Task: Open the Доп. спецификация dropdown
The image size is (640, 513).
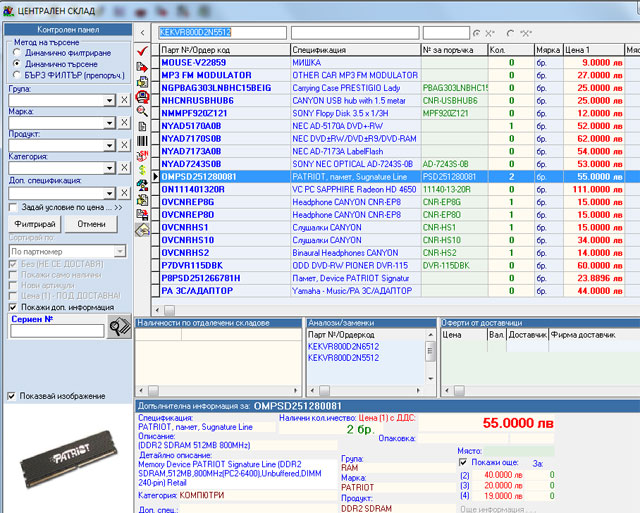Action: pos(109,193)
